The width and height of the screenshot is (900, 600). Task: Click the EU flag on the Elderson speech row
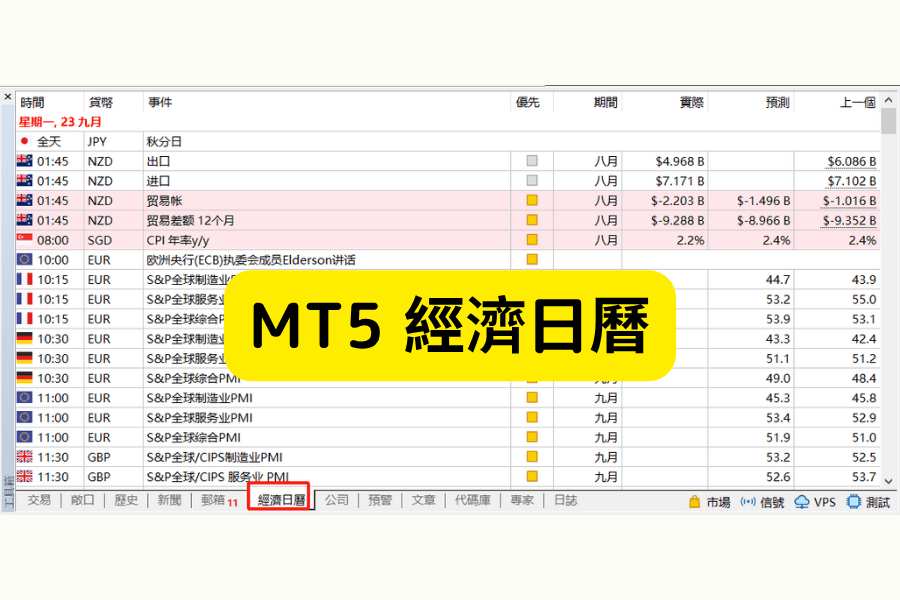(x=23, y=259)
